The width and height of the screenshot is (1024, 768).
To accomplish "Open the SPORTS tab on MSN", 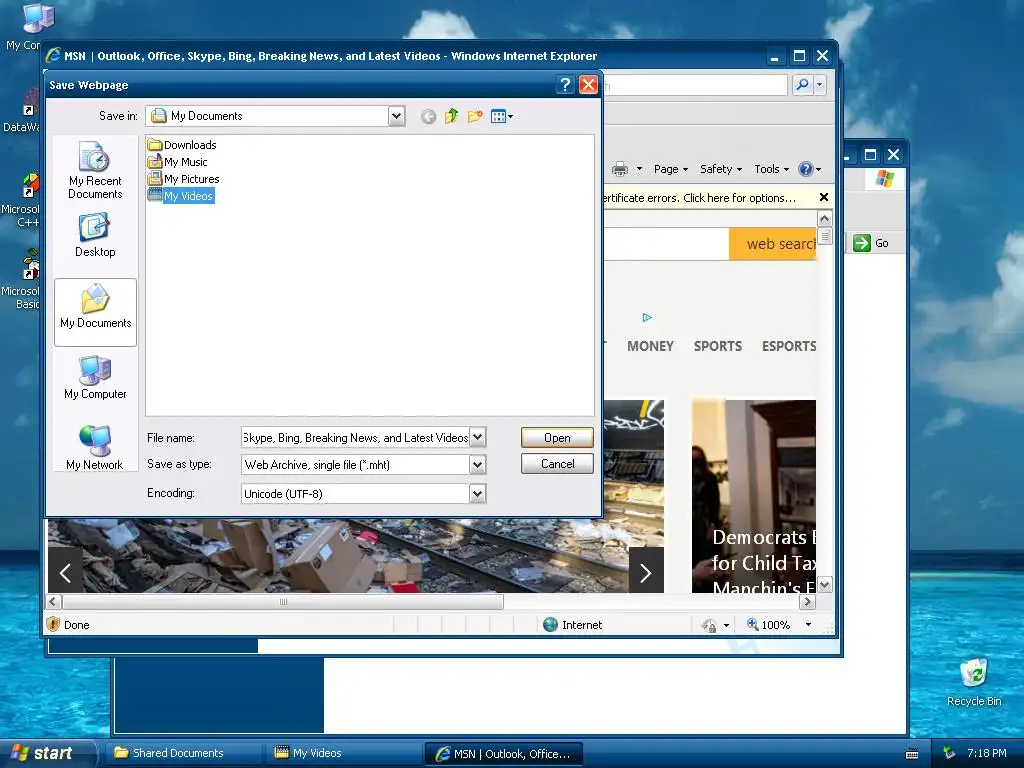I will click(718, 346).
